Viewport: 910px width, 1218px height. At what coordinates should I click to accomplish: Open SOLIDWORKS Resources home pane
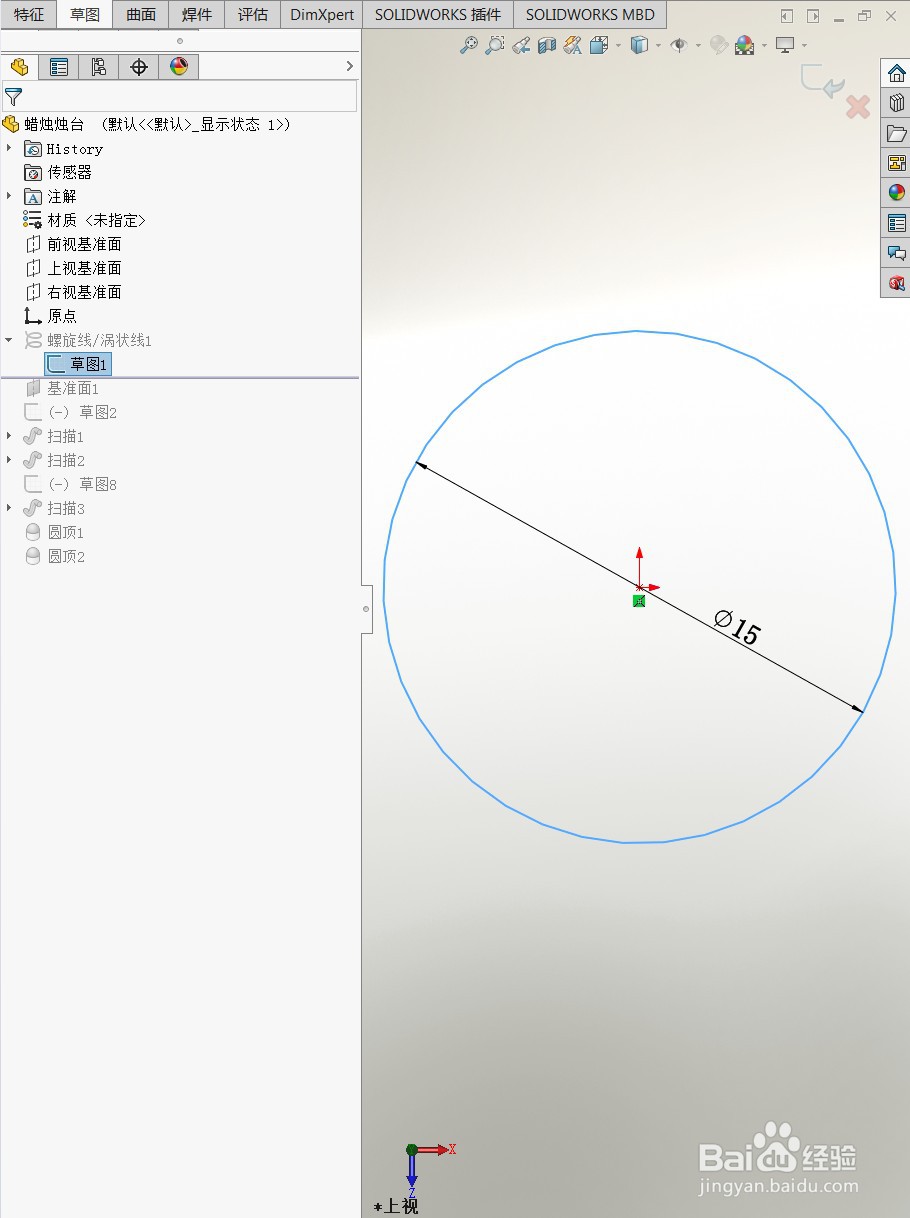[896, 73]
